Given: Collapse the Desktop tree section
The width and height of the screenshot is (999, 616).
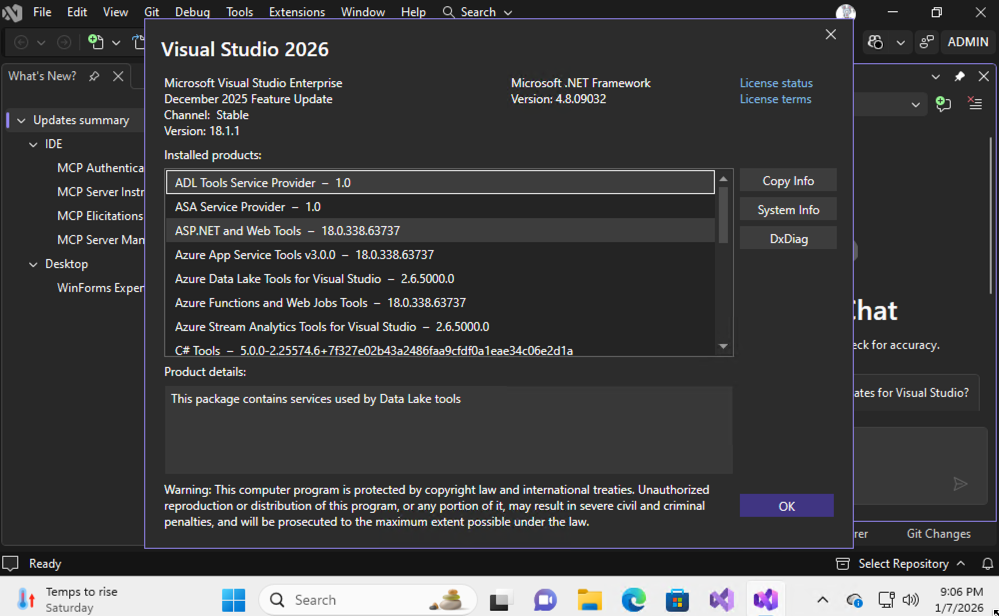Looking at the screenshot, I should (x=33, y=264).
